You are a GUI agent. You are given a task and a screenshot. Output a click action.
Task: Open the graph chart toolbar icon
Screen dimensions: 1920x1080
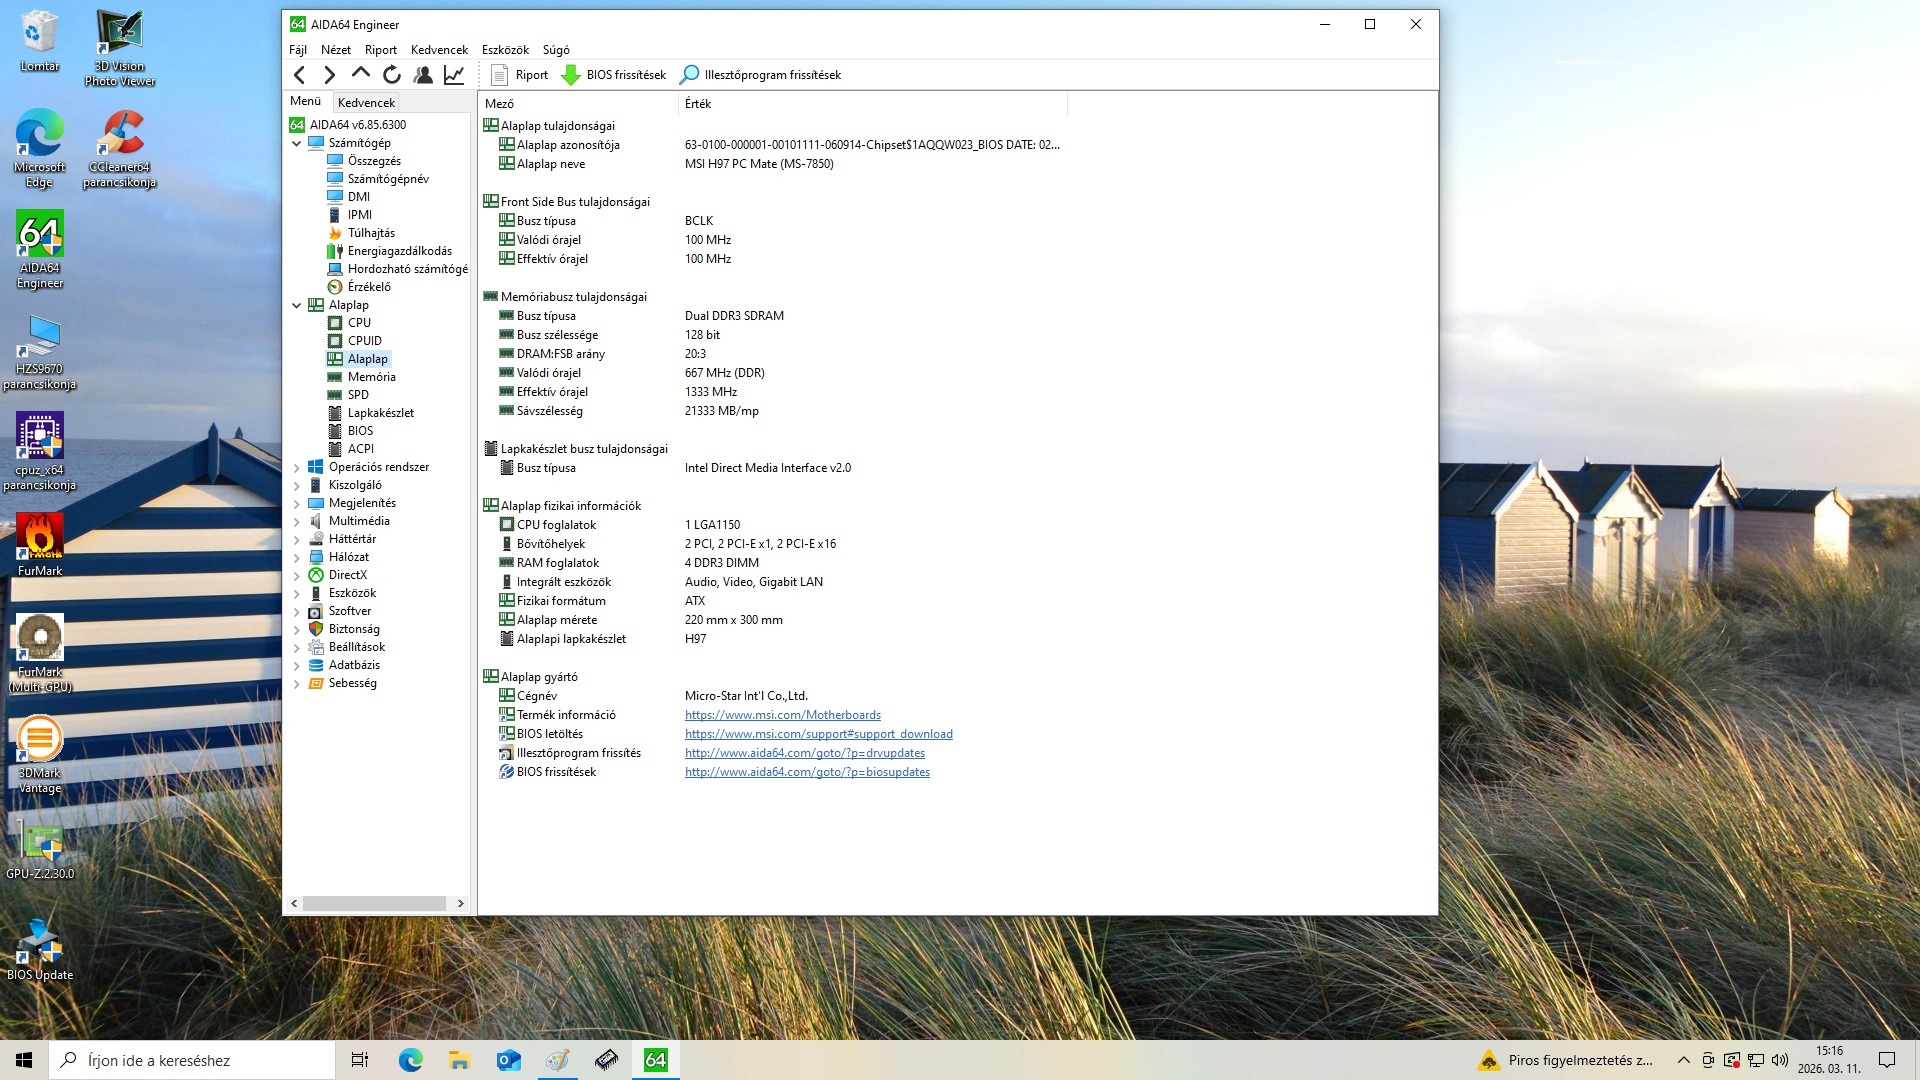pos(454,75)
